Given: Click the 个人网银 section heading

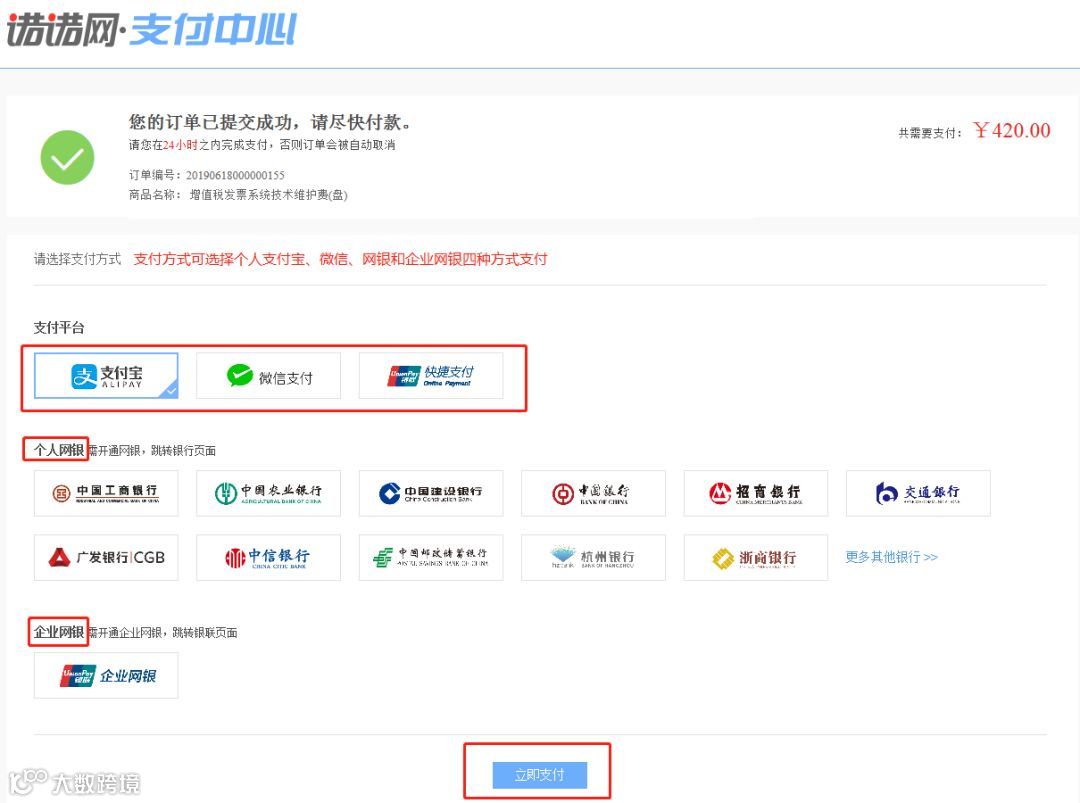Looking at the screenshot, I should pyautogui.click(x=59, y=450).
